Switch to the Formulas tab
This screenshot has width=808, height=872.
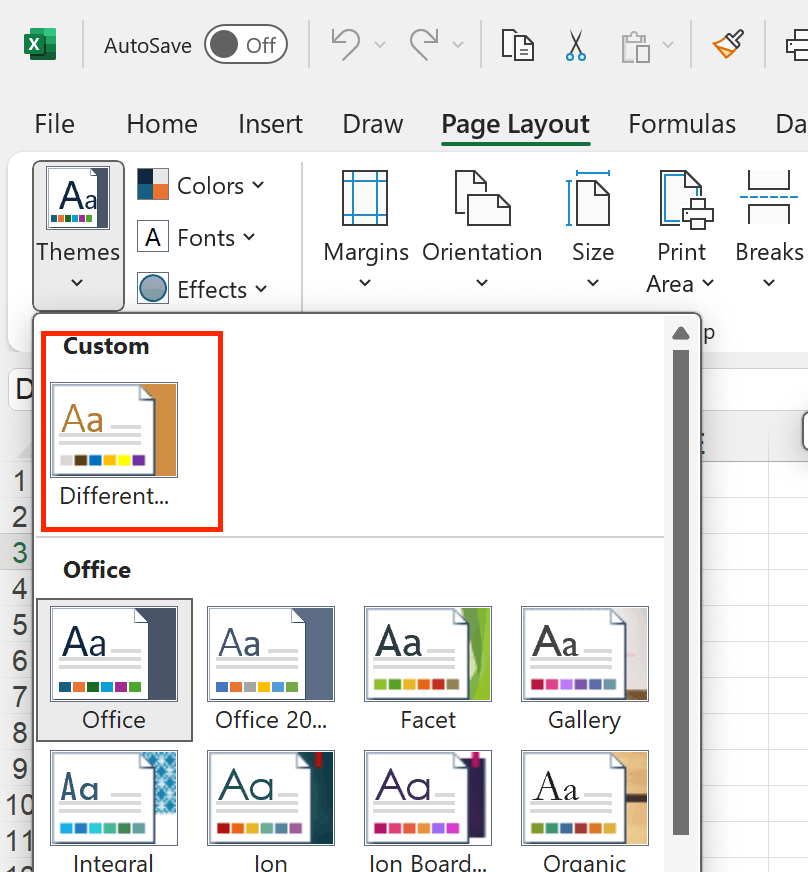[x=682, y=123]
